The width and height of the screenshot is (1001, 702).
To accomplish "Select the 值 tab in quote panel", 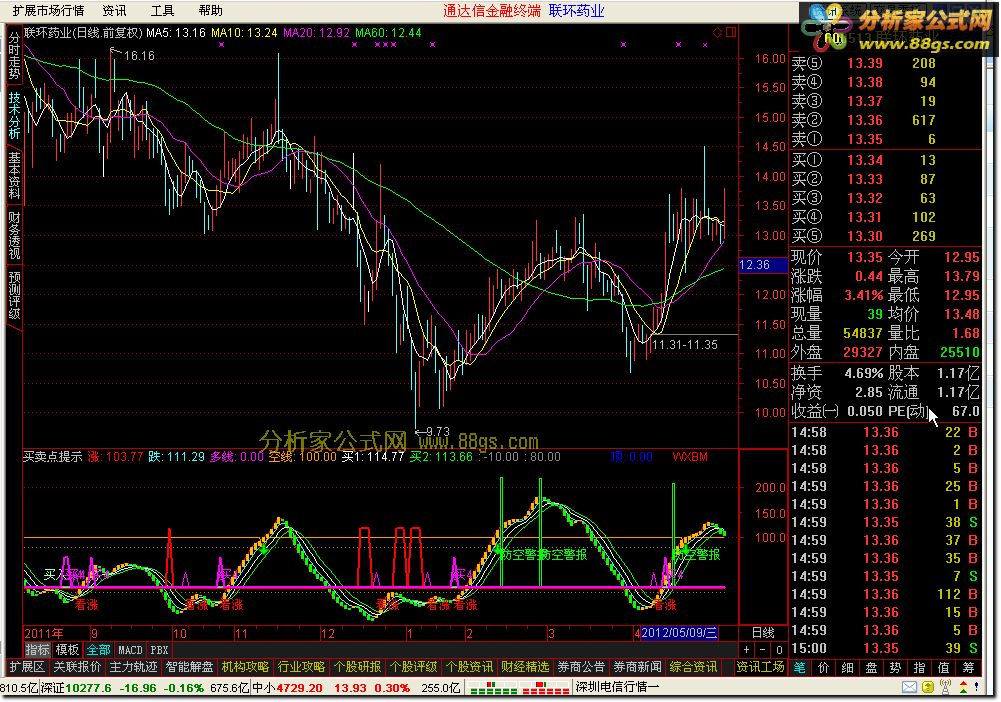I will pyautogui.click(x=944, y=668).
